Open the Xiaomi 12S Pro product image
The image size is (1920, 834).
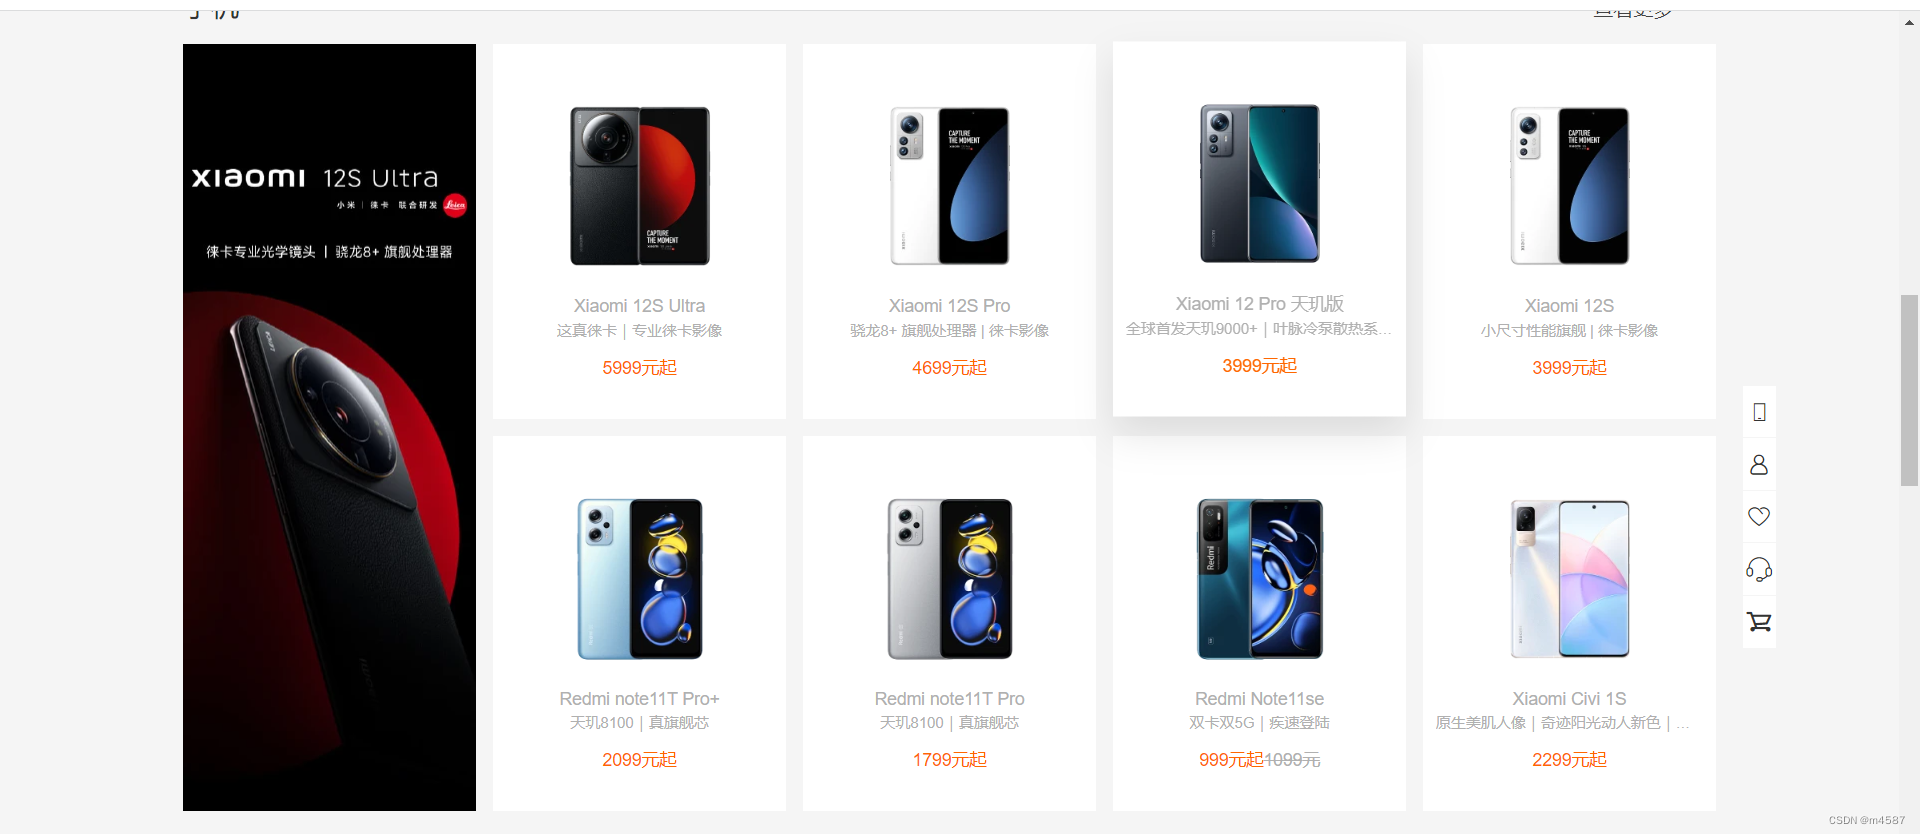pos(950,186)
